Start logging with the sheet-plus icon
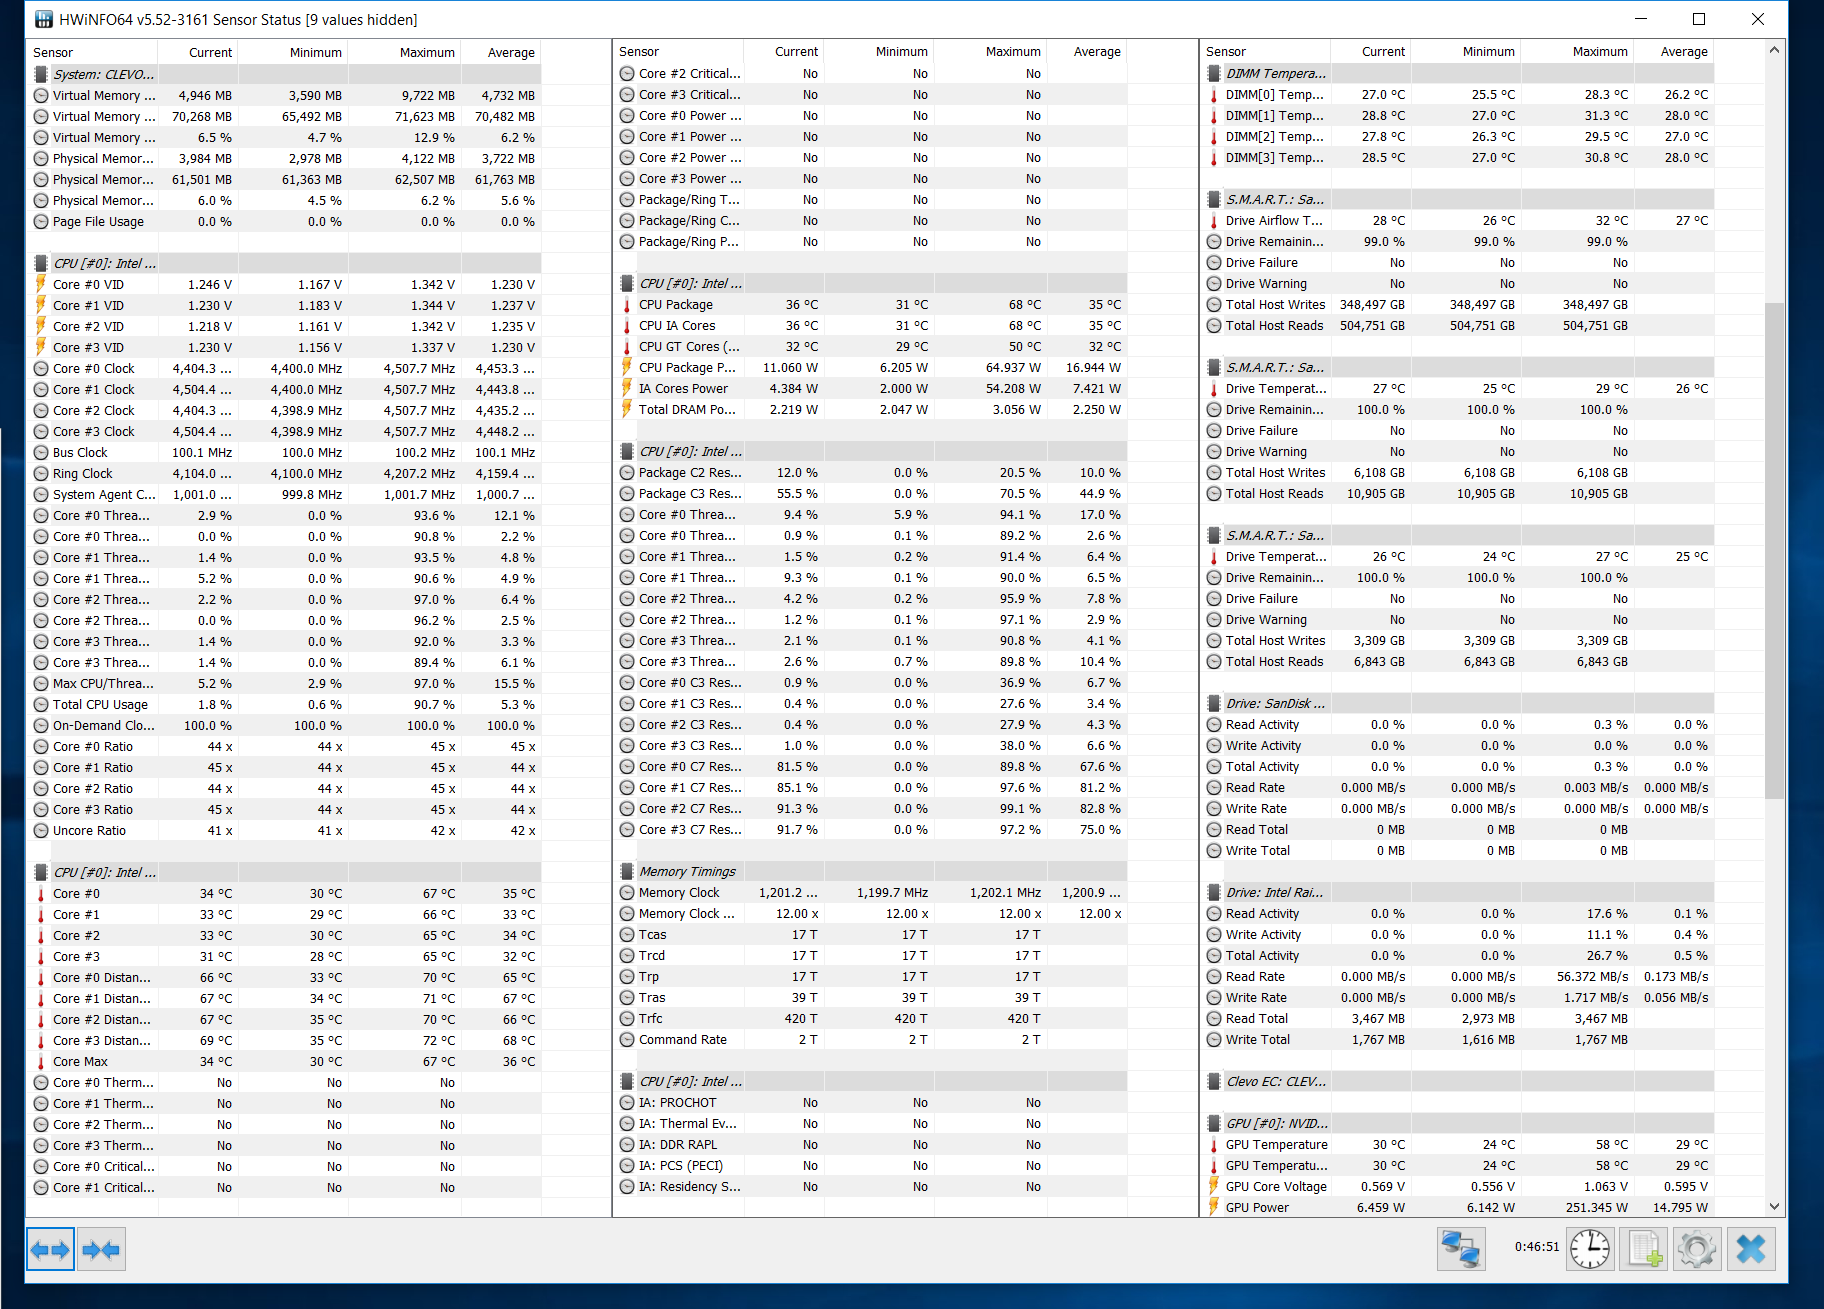The height and width of the screenshot is (1309, 1824). [1645, 1249]
